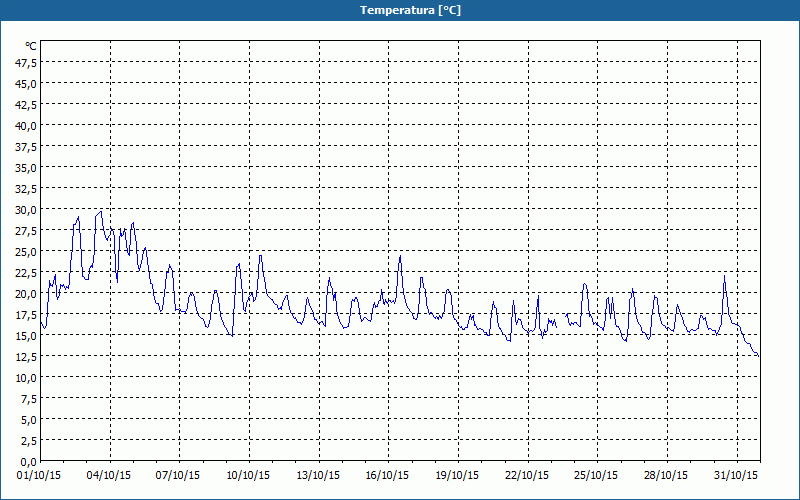
Task: Click the highest temperature peak near 30°C
Action: point(101,212)
